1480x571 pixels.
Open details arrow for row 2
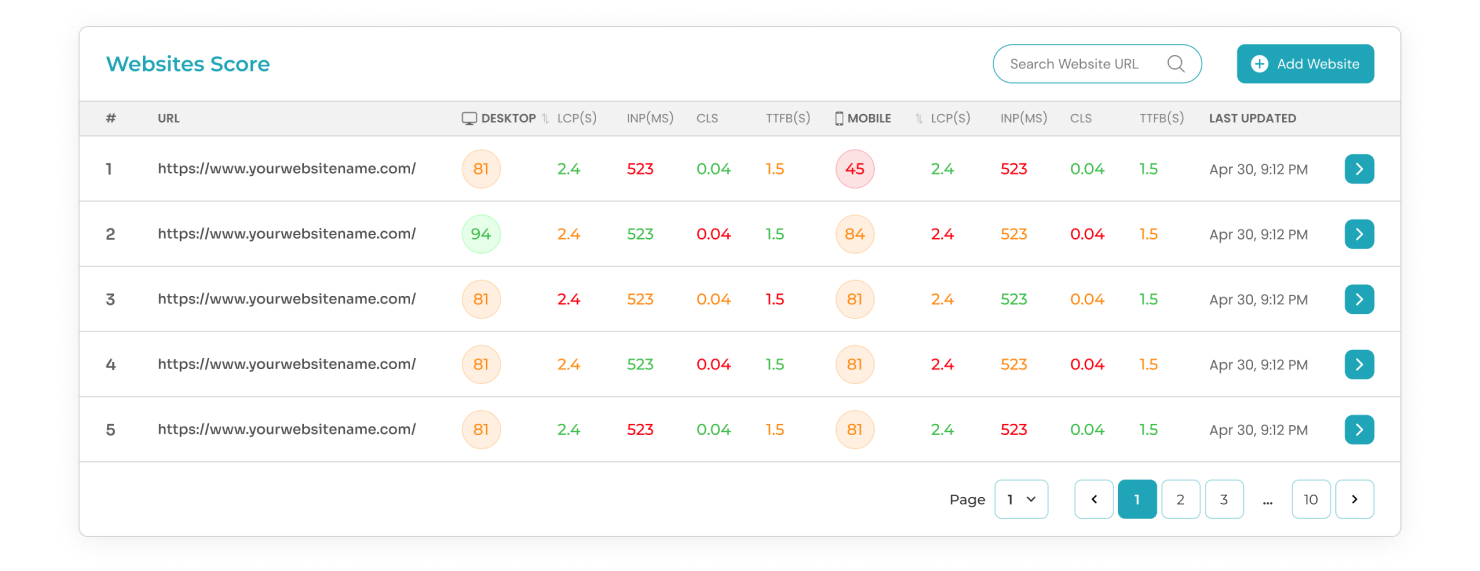1359,234
